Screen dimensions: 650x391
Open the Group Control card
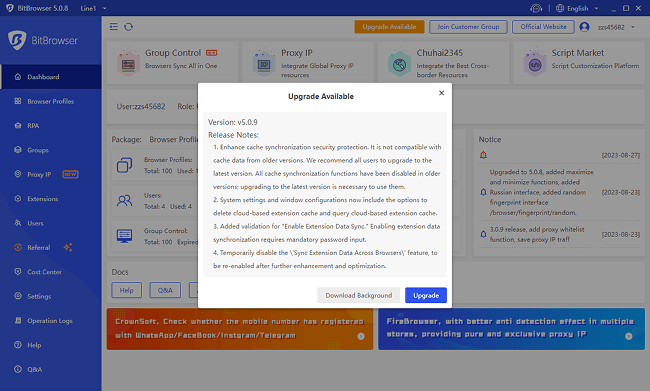tap(172, 63)
